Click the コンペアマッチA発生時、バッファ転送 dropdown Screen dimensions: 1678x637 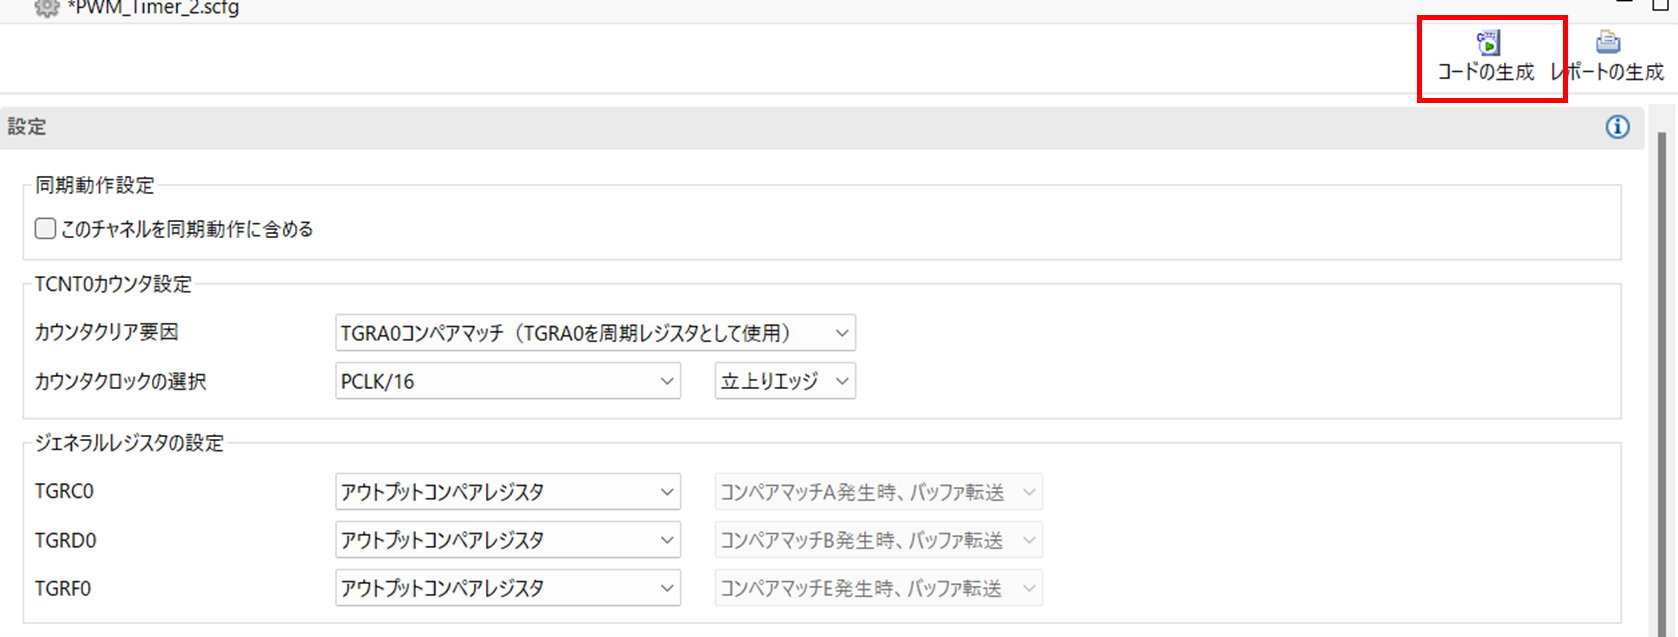coord(878,492)
